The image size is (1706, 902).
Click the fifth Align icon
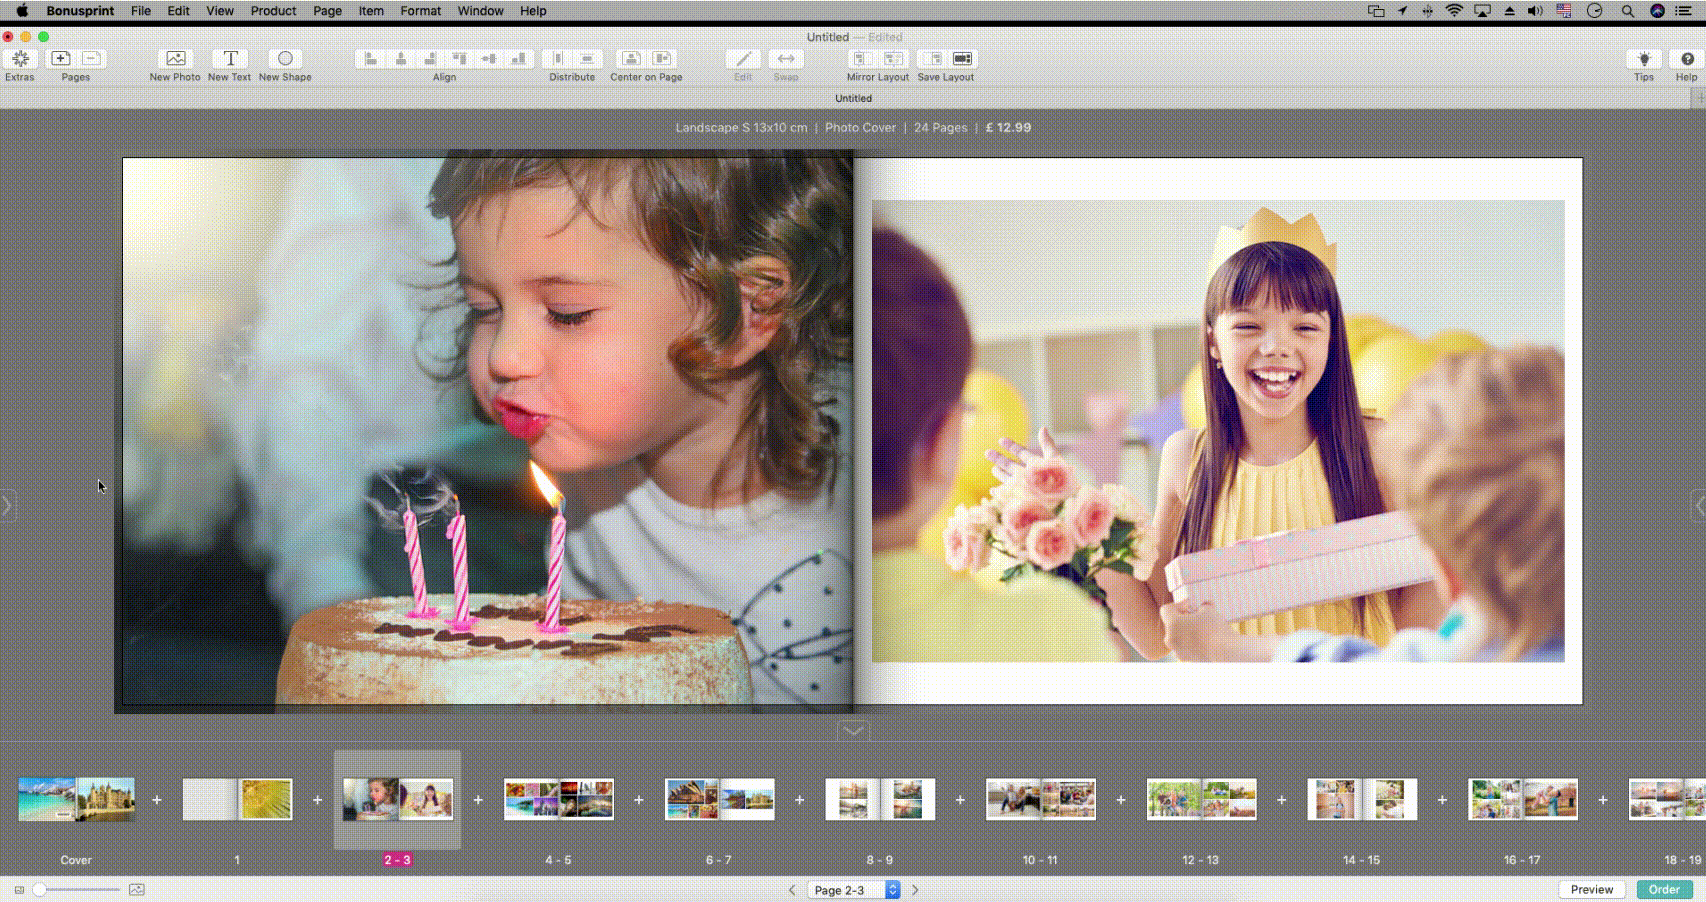489,59
